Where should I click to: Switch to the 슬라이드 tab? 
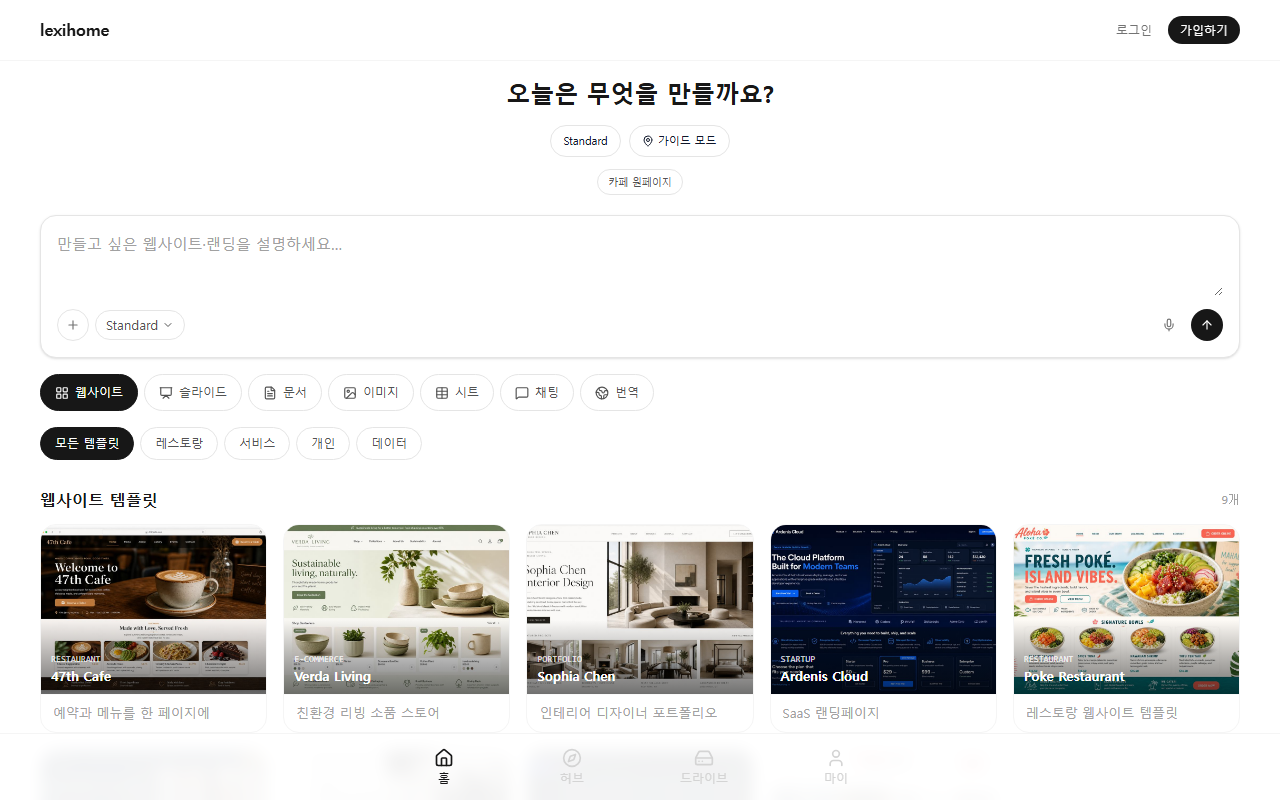193,393
